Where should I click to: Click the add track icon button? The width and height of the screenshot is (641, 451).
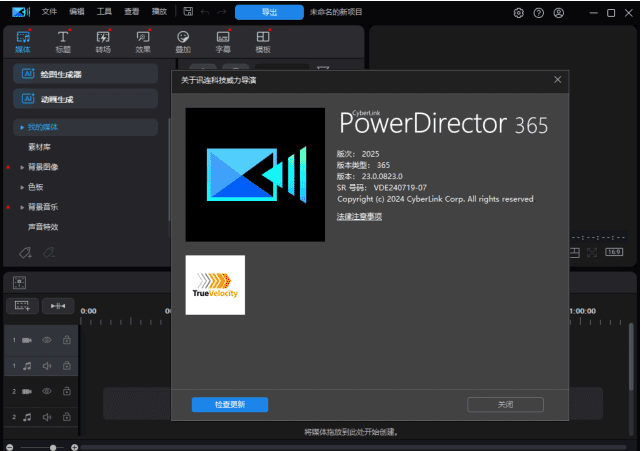pos(22,306)
